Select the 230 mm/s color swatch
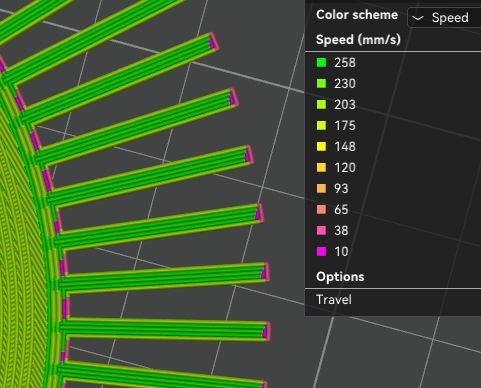The width and height of the screenshot is (481, 388). coord(321,84)
